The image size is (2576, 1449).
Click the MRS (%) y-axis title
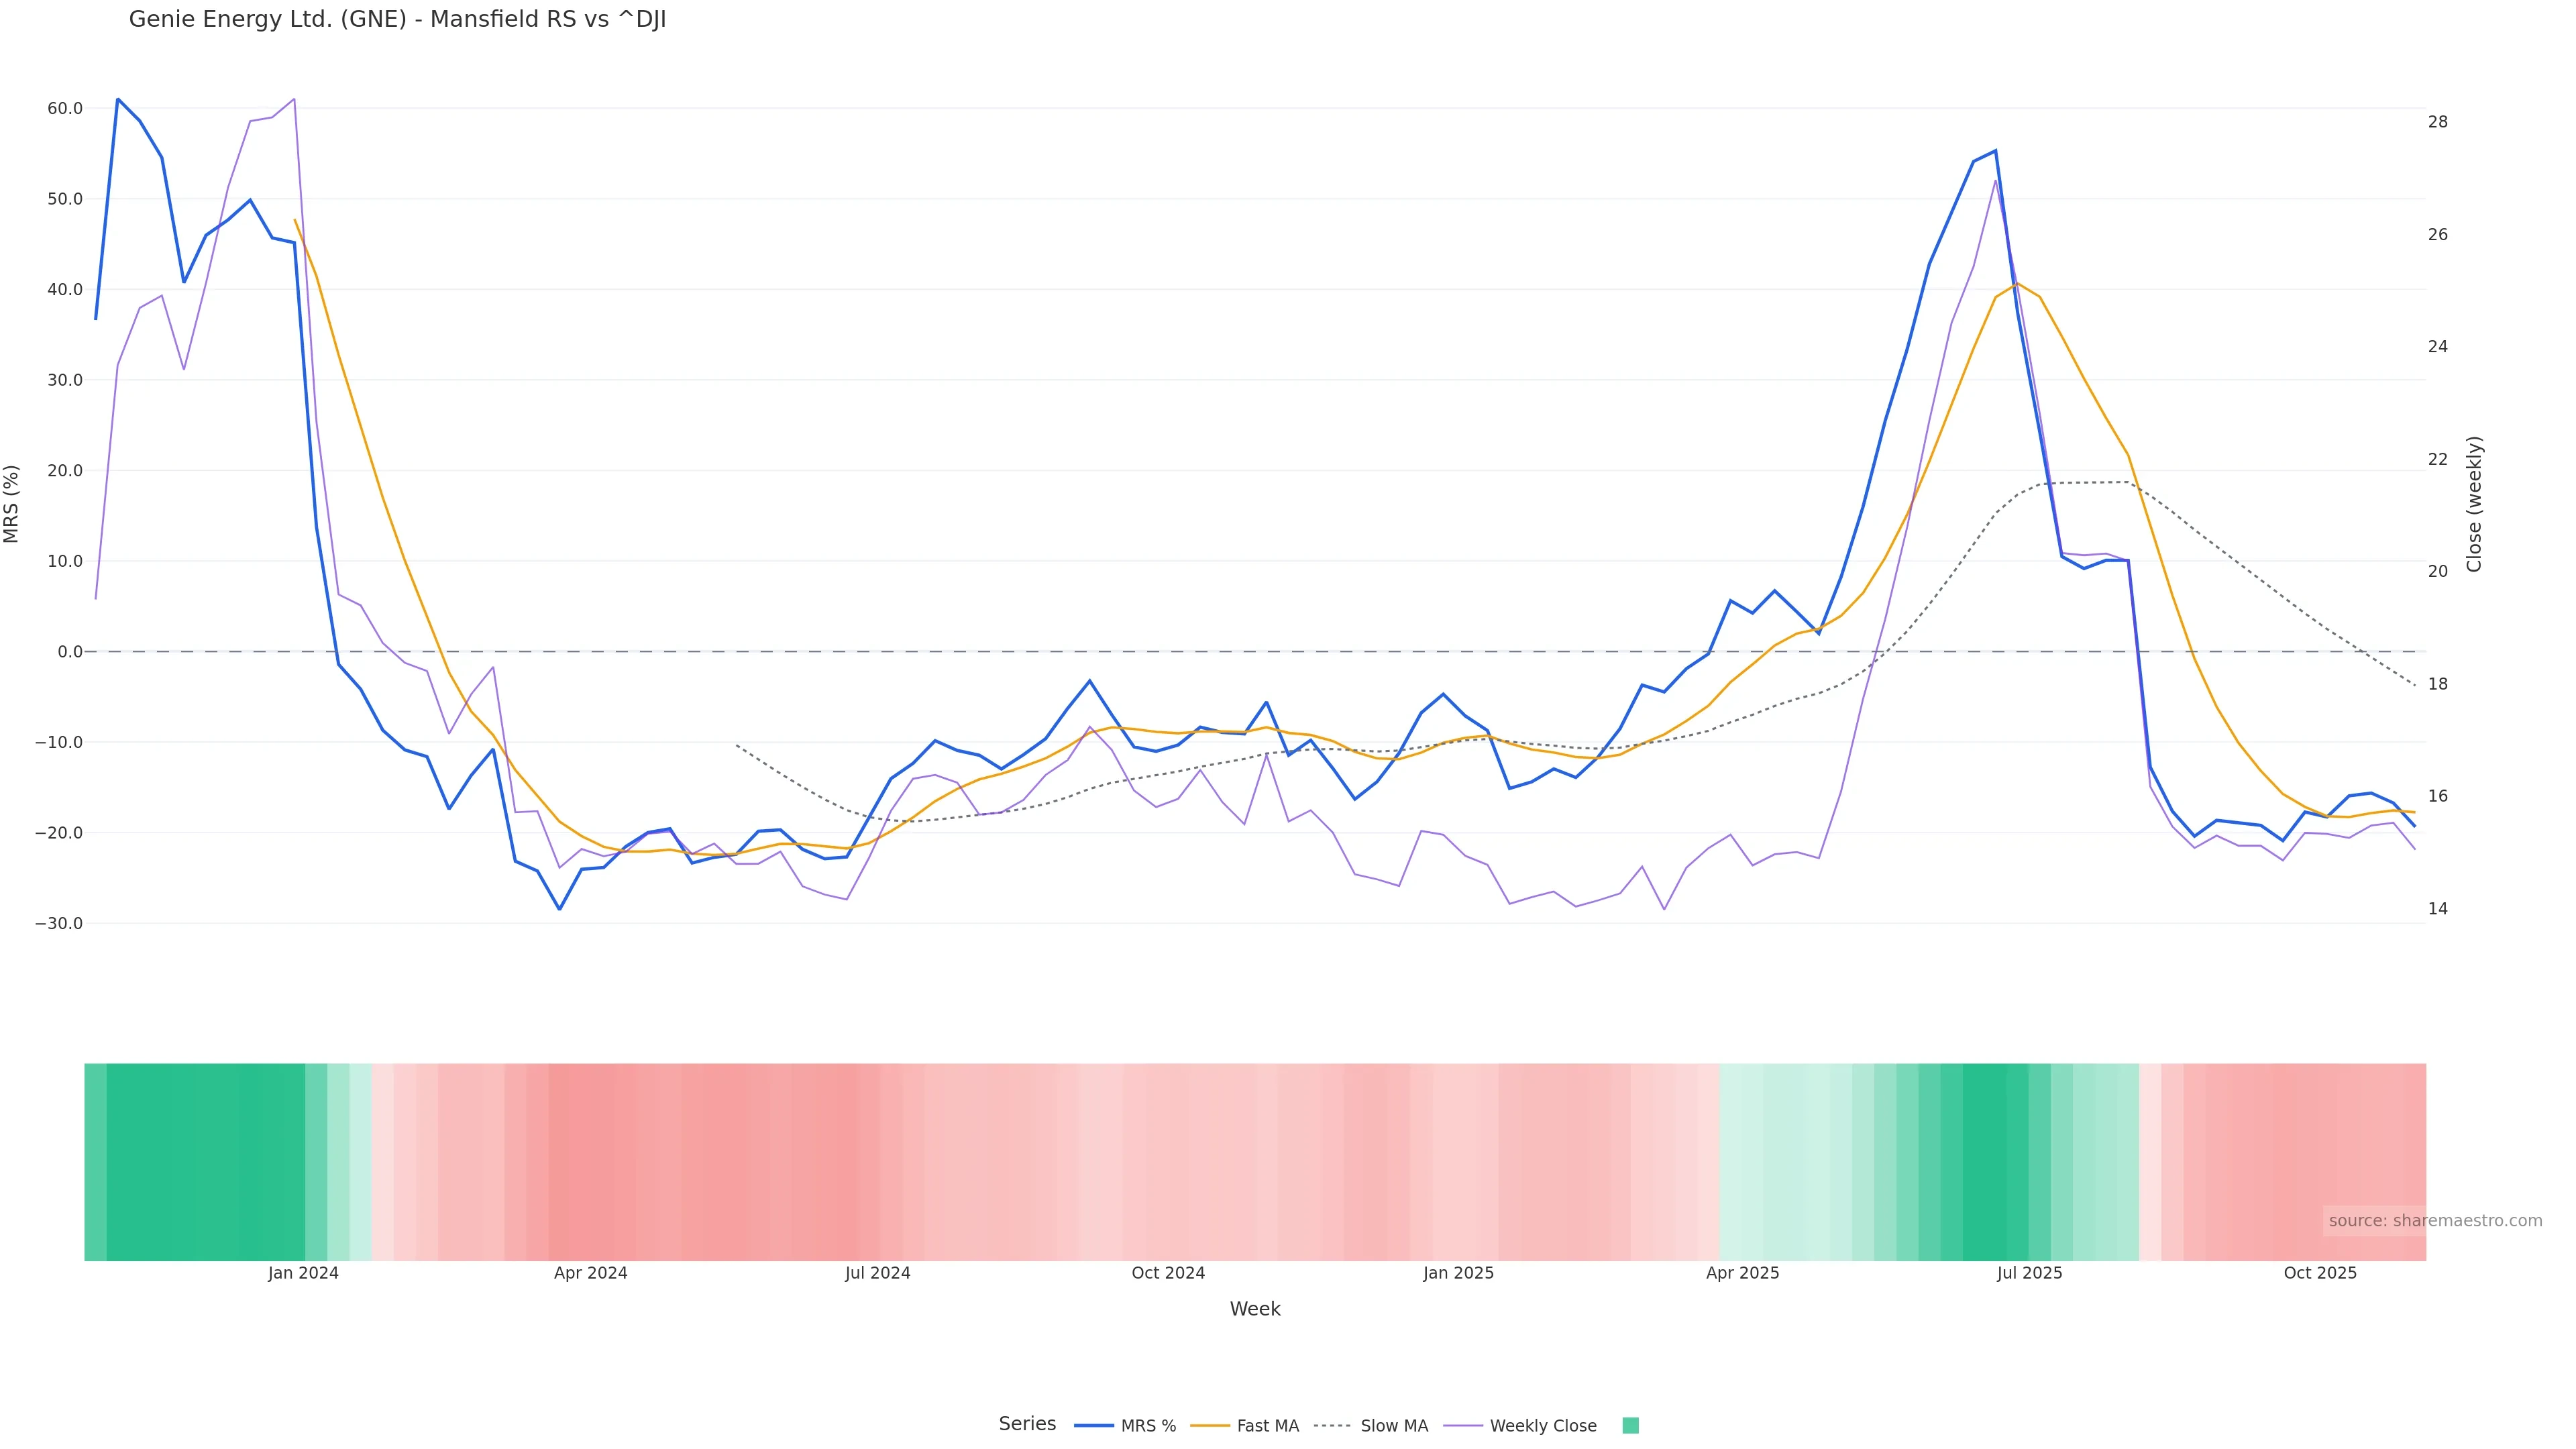[12, 504]
